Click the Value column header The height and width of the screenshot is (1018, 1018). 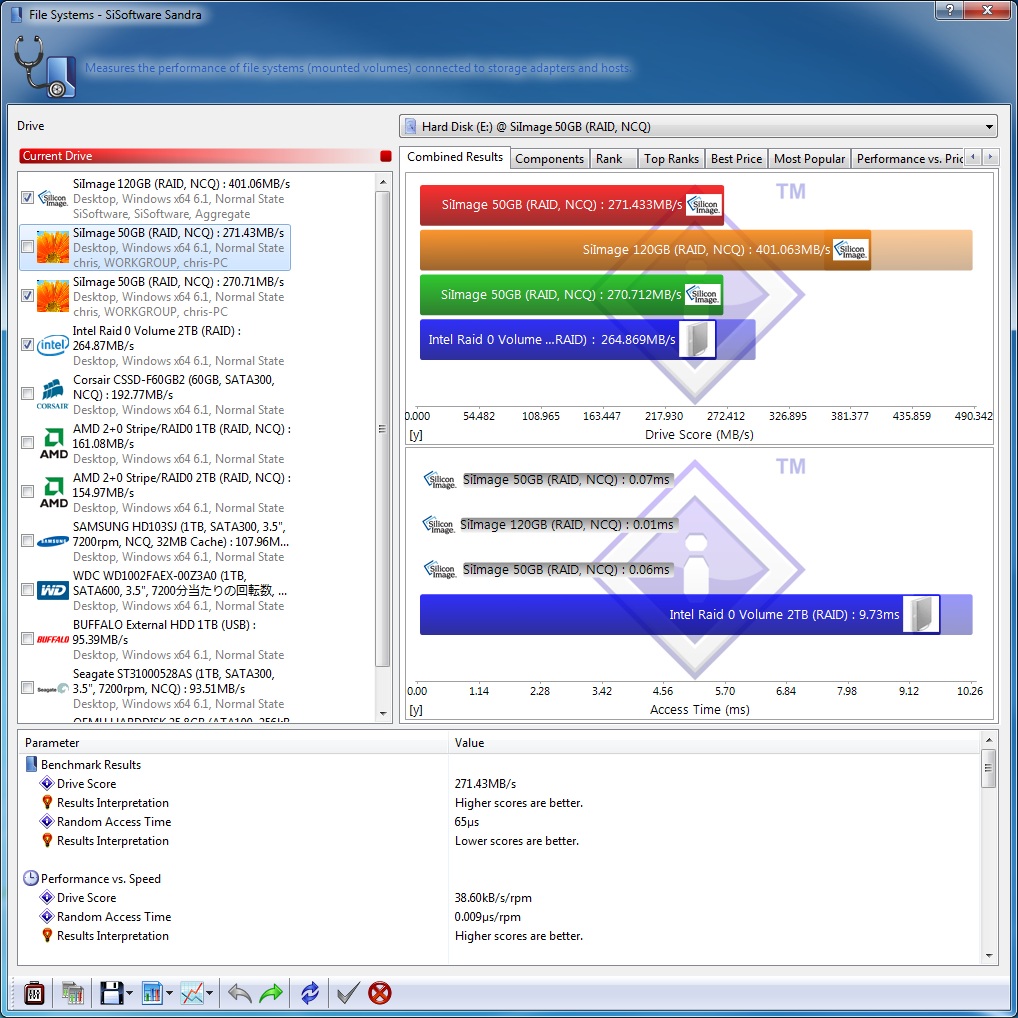pyautogui.click(x=714, y=743)
